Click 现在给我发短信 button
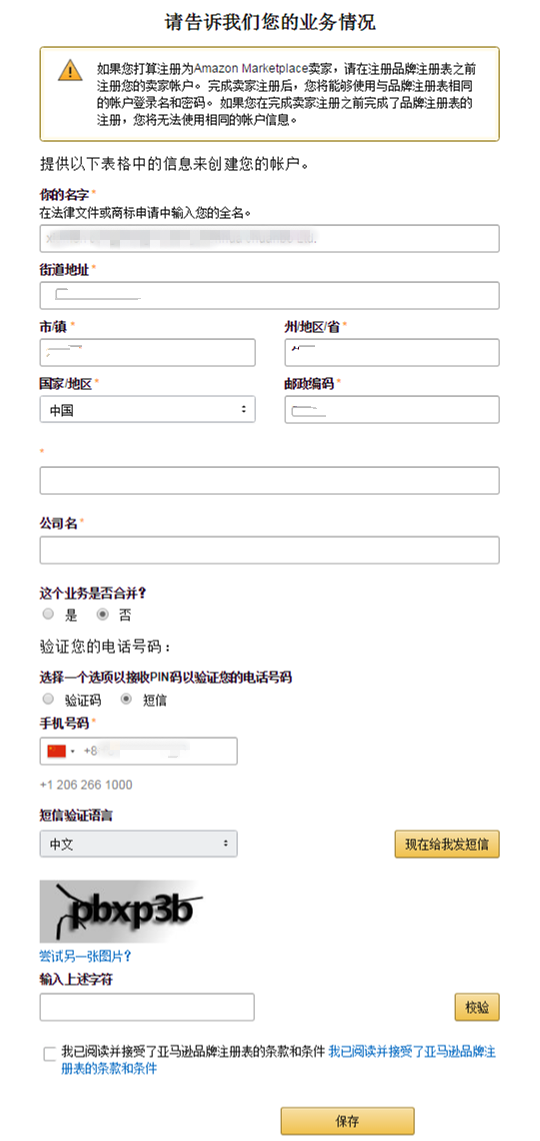Screen dimensions: 540x1141 [447, 845]
